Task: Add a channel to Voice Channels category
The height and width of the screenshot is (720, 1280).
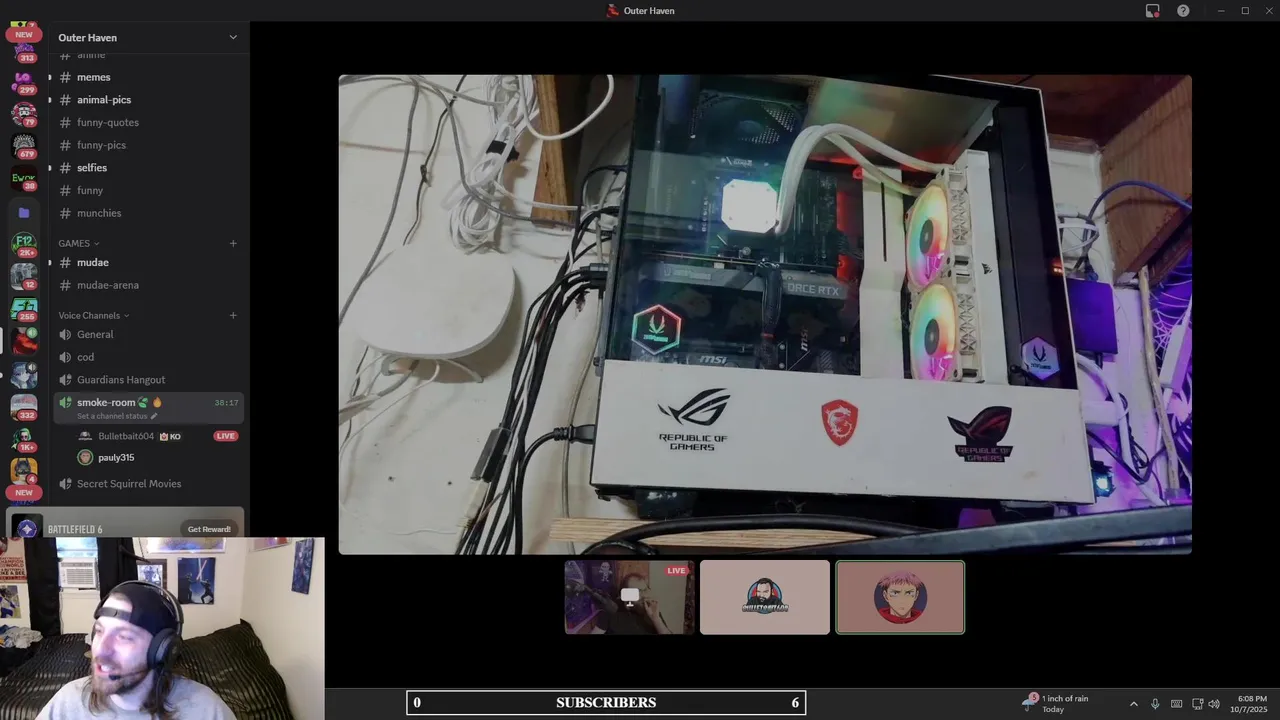Action: coord(233,315)
